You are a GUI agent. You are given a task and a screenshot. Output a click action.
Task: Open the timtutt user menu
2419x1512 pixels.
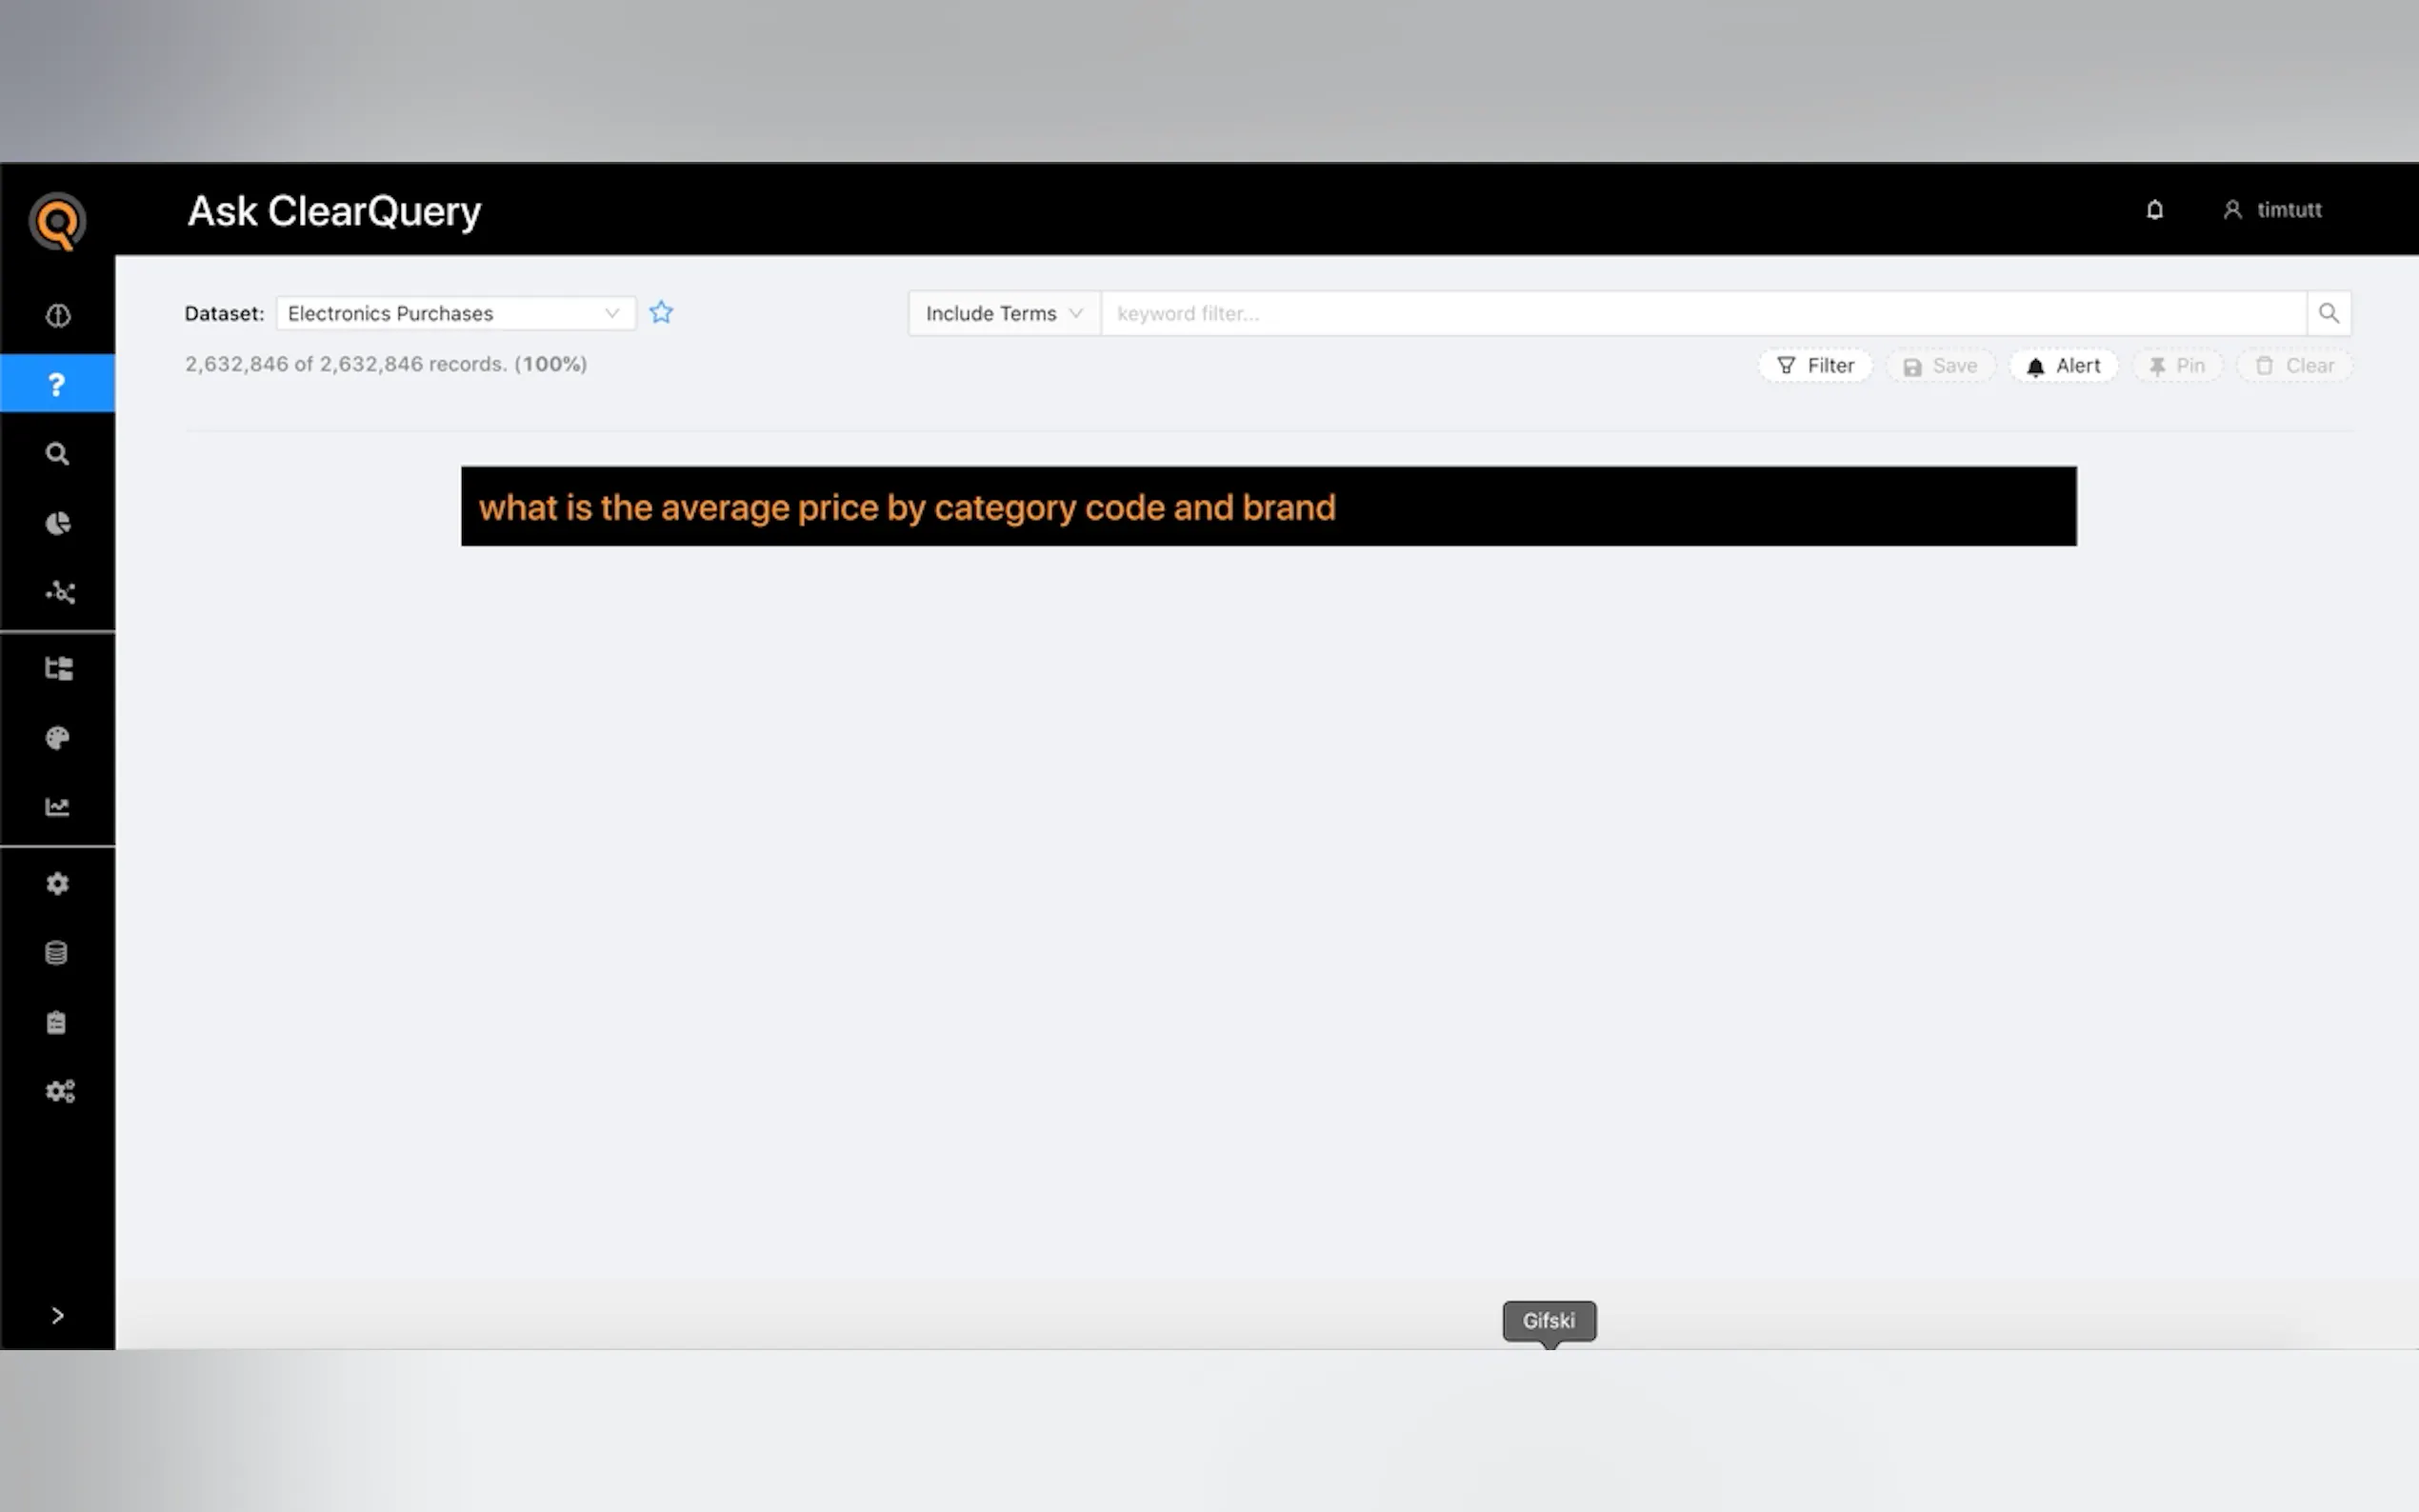(2272, 210)
